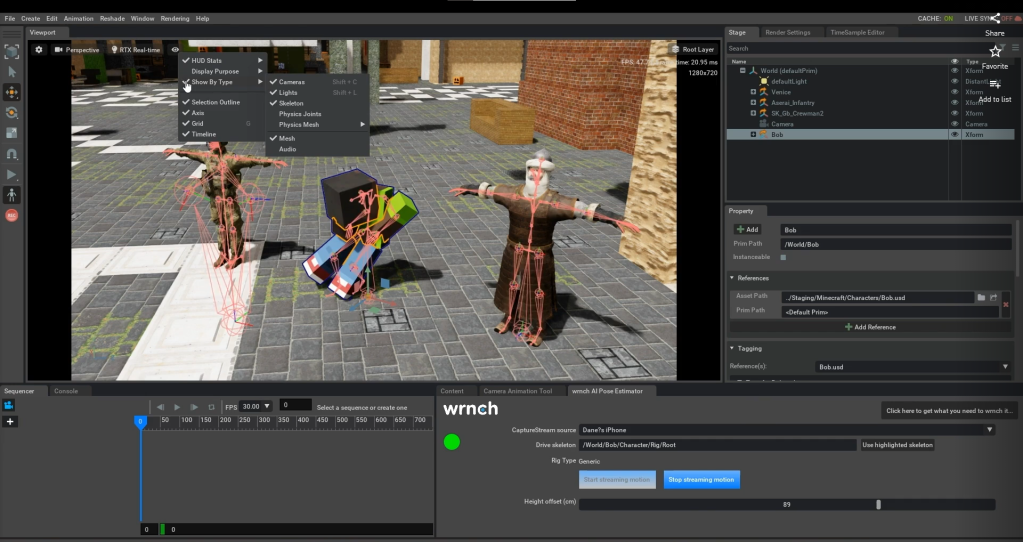
Task: Toggle the Instanceable checkbox
Action: [x=783, y=257]
